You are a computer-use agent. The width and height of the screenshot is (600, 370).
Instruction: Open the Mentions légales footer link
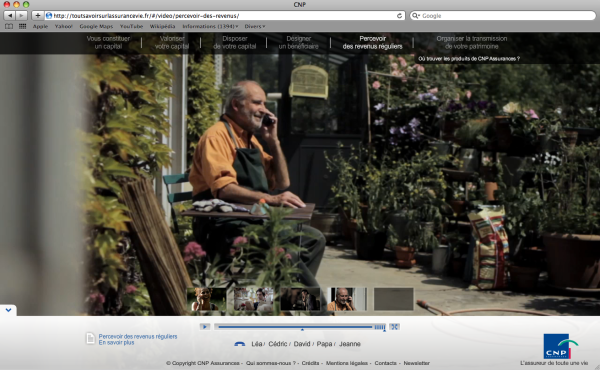tap(346, 363)
